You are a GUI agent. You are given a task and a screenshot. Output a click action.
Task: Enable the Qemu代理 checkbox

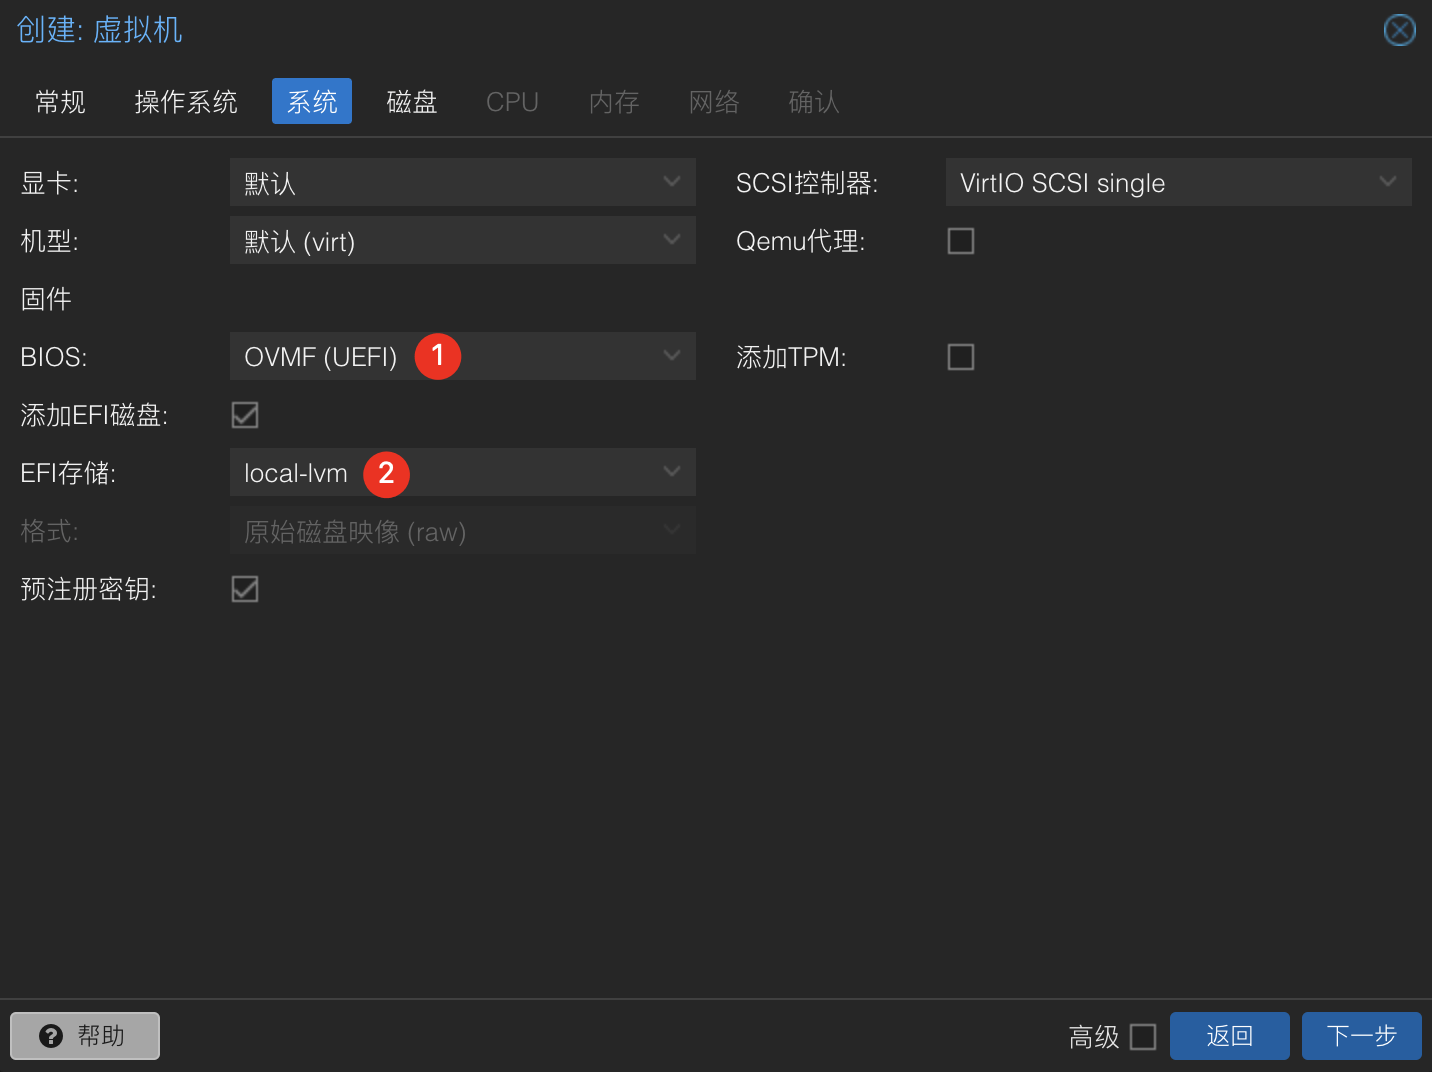960,240
